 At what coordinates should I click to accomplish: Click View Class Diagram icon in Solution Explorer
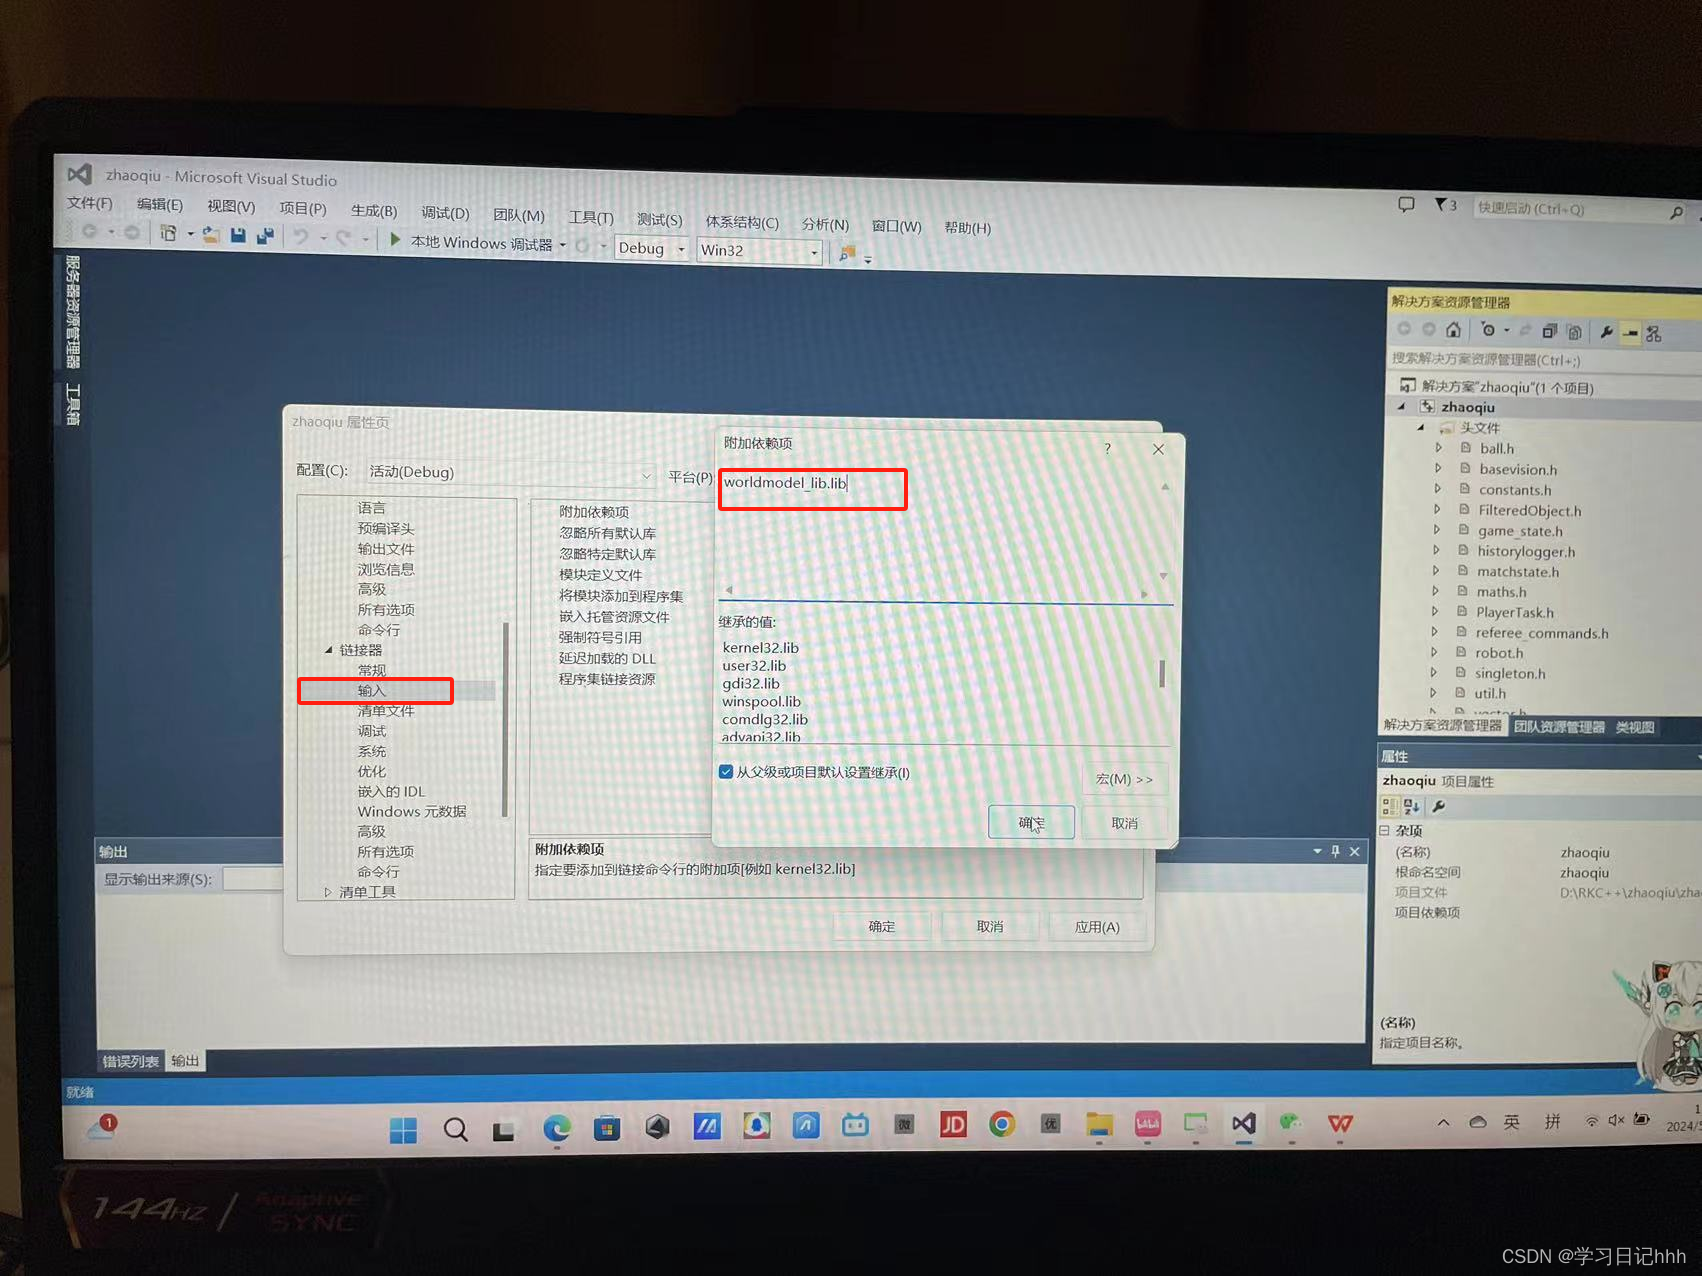[1653, 334]
